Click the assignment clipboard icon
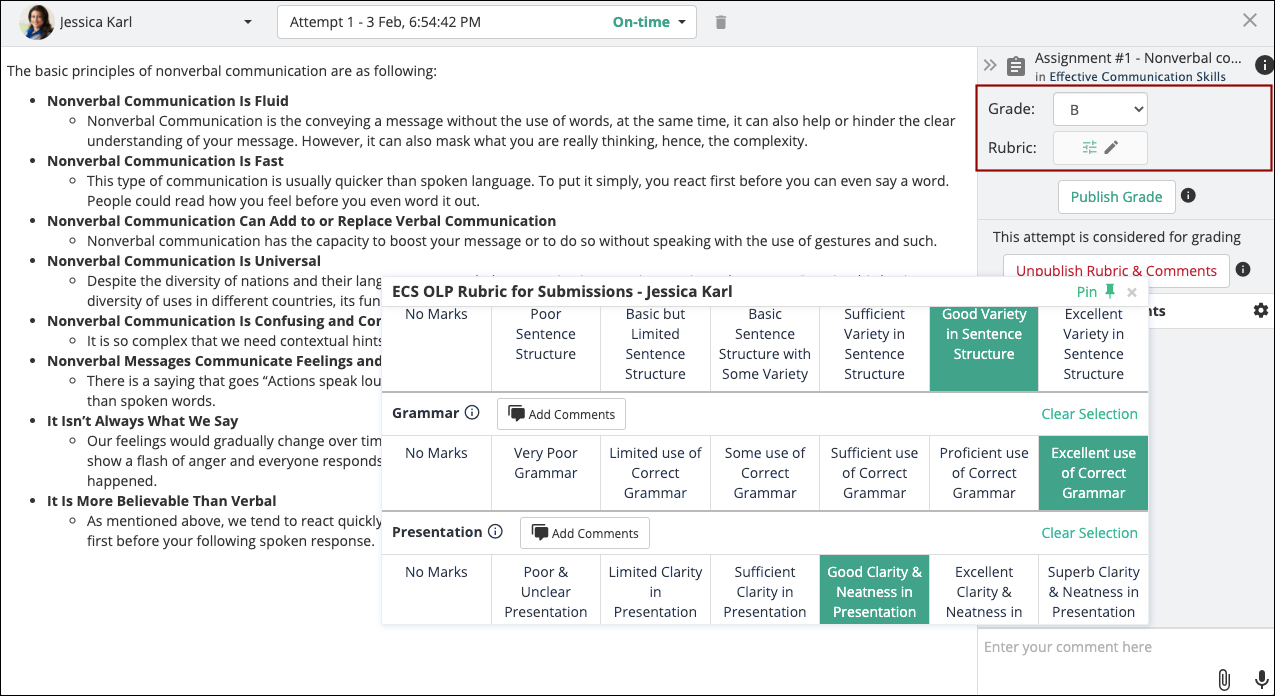This screenshot has height=696, width=1275. (1016, 67)
